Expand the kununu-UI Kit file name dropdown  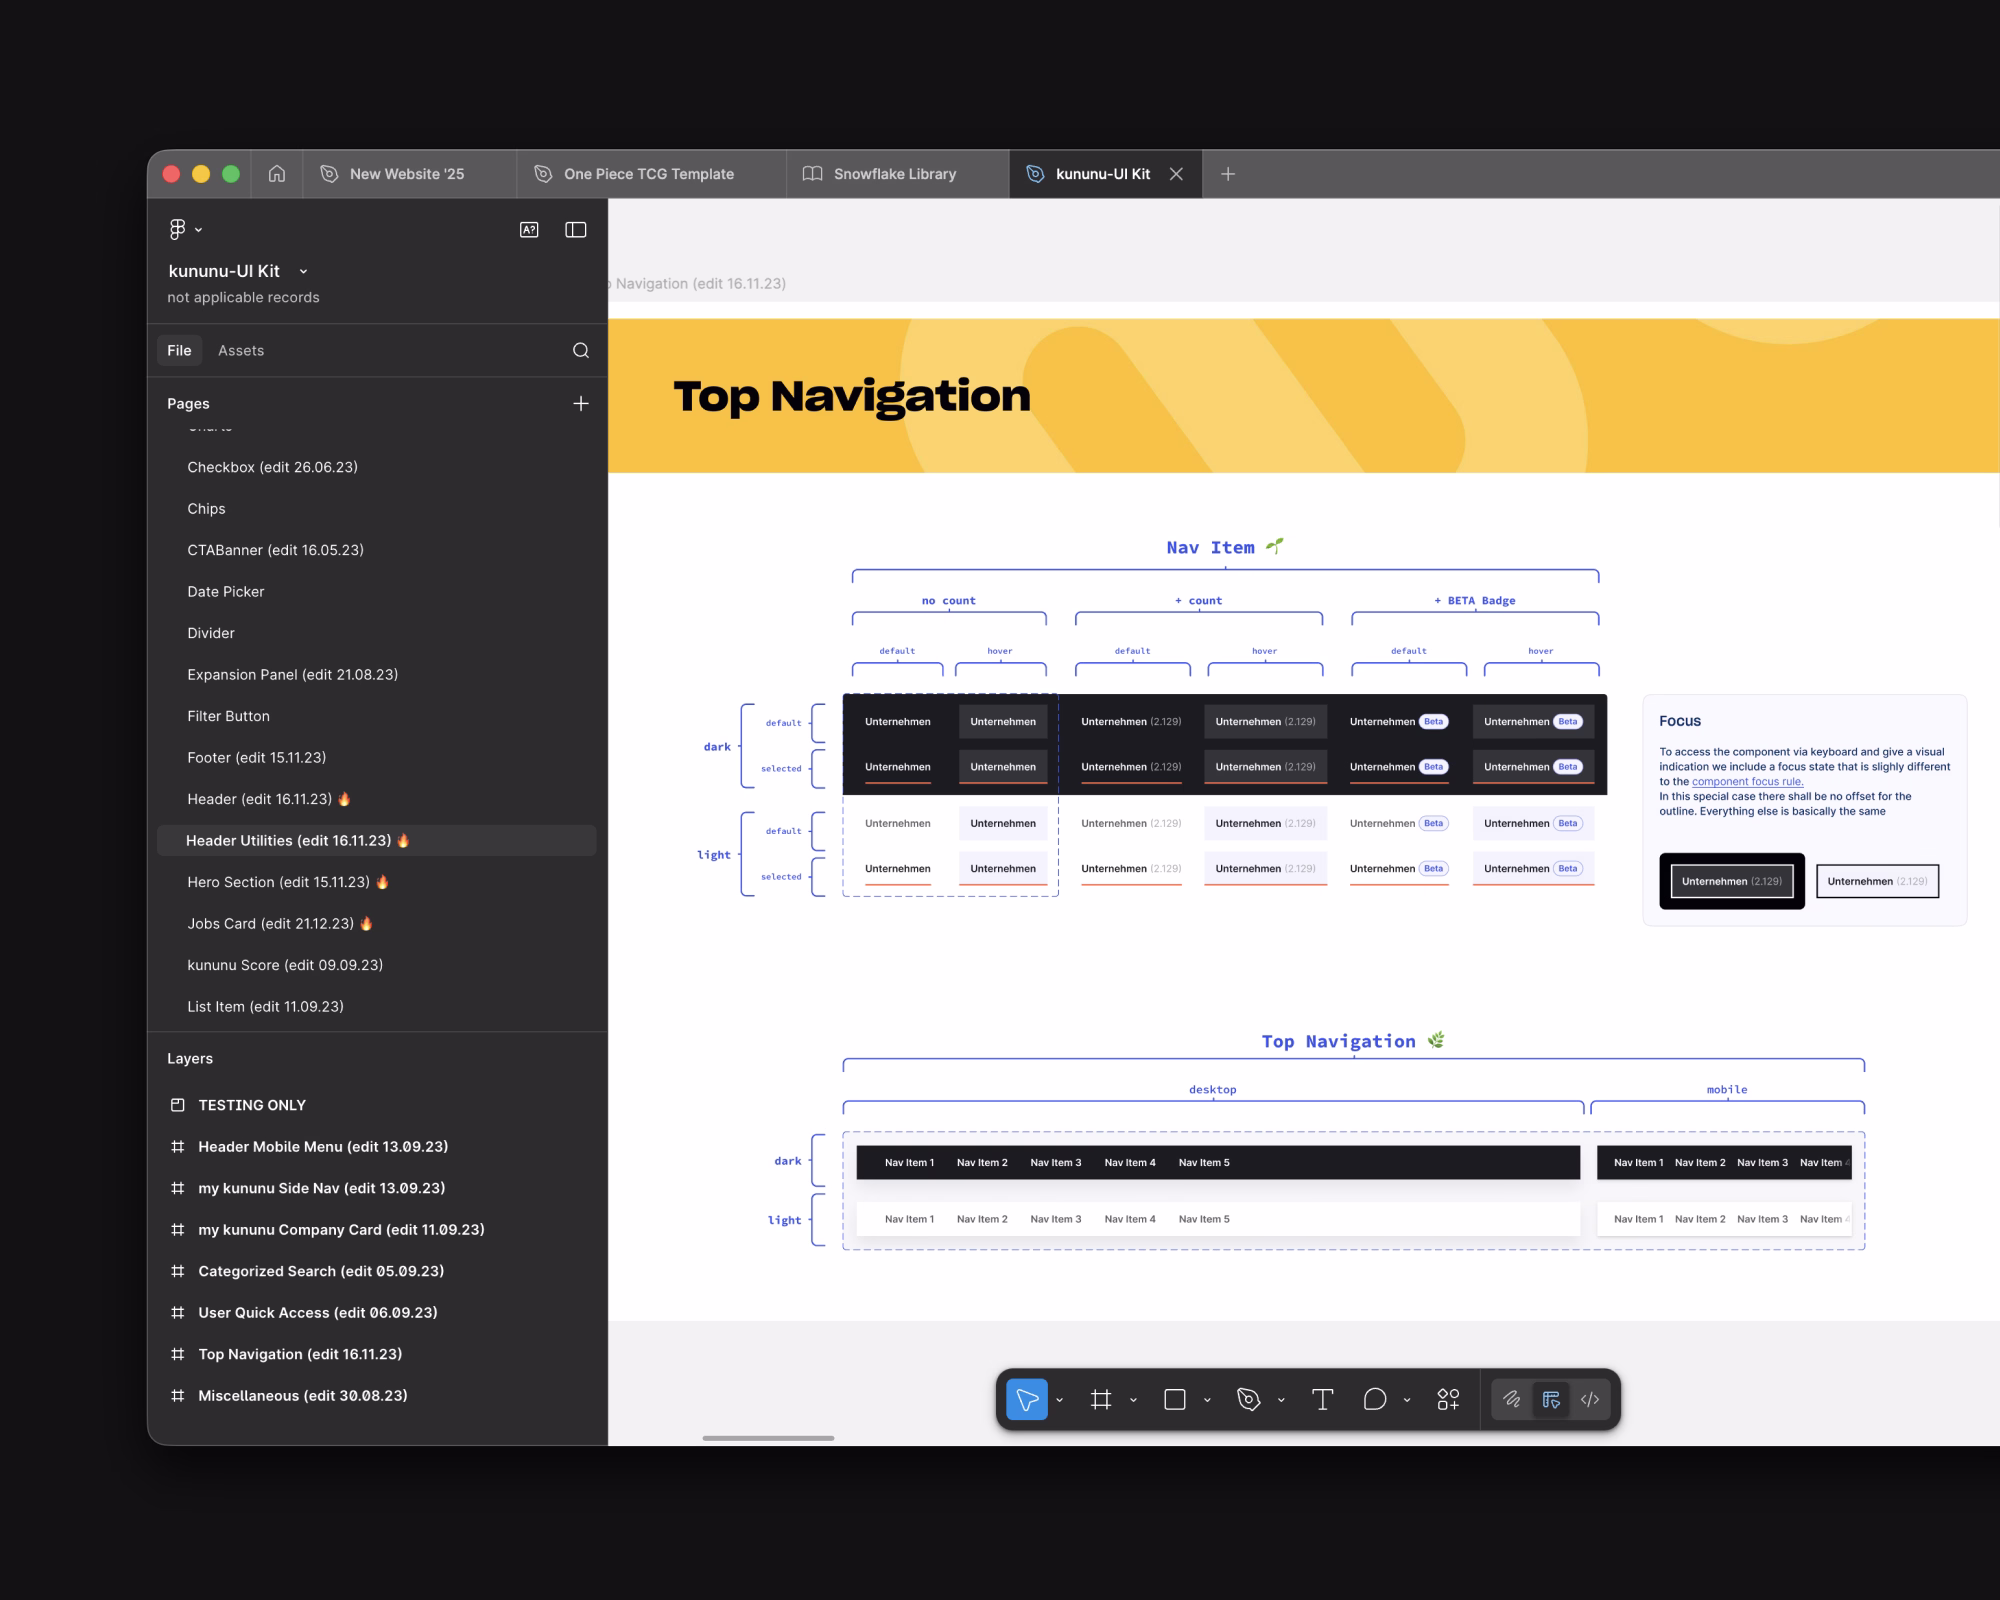click(302, 271)
